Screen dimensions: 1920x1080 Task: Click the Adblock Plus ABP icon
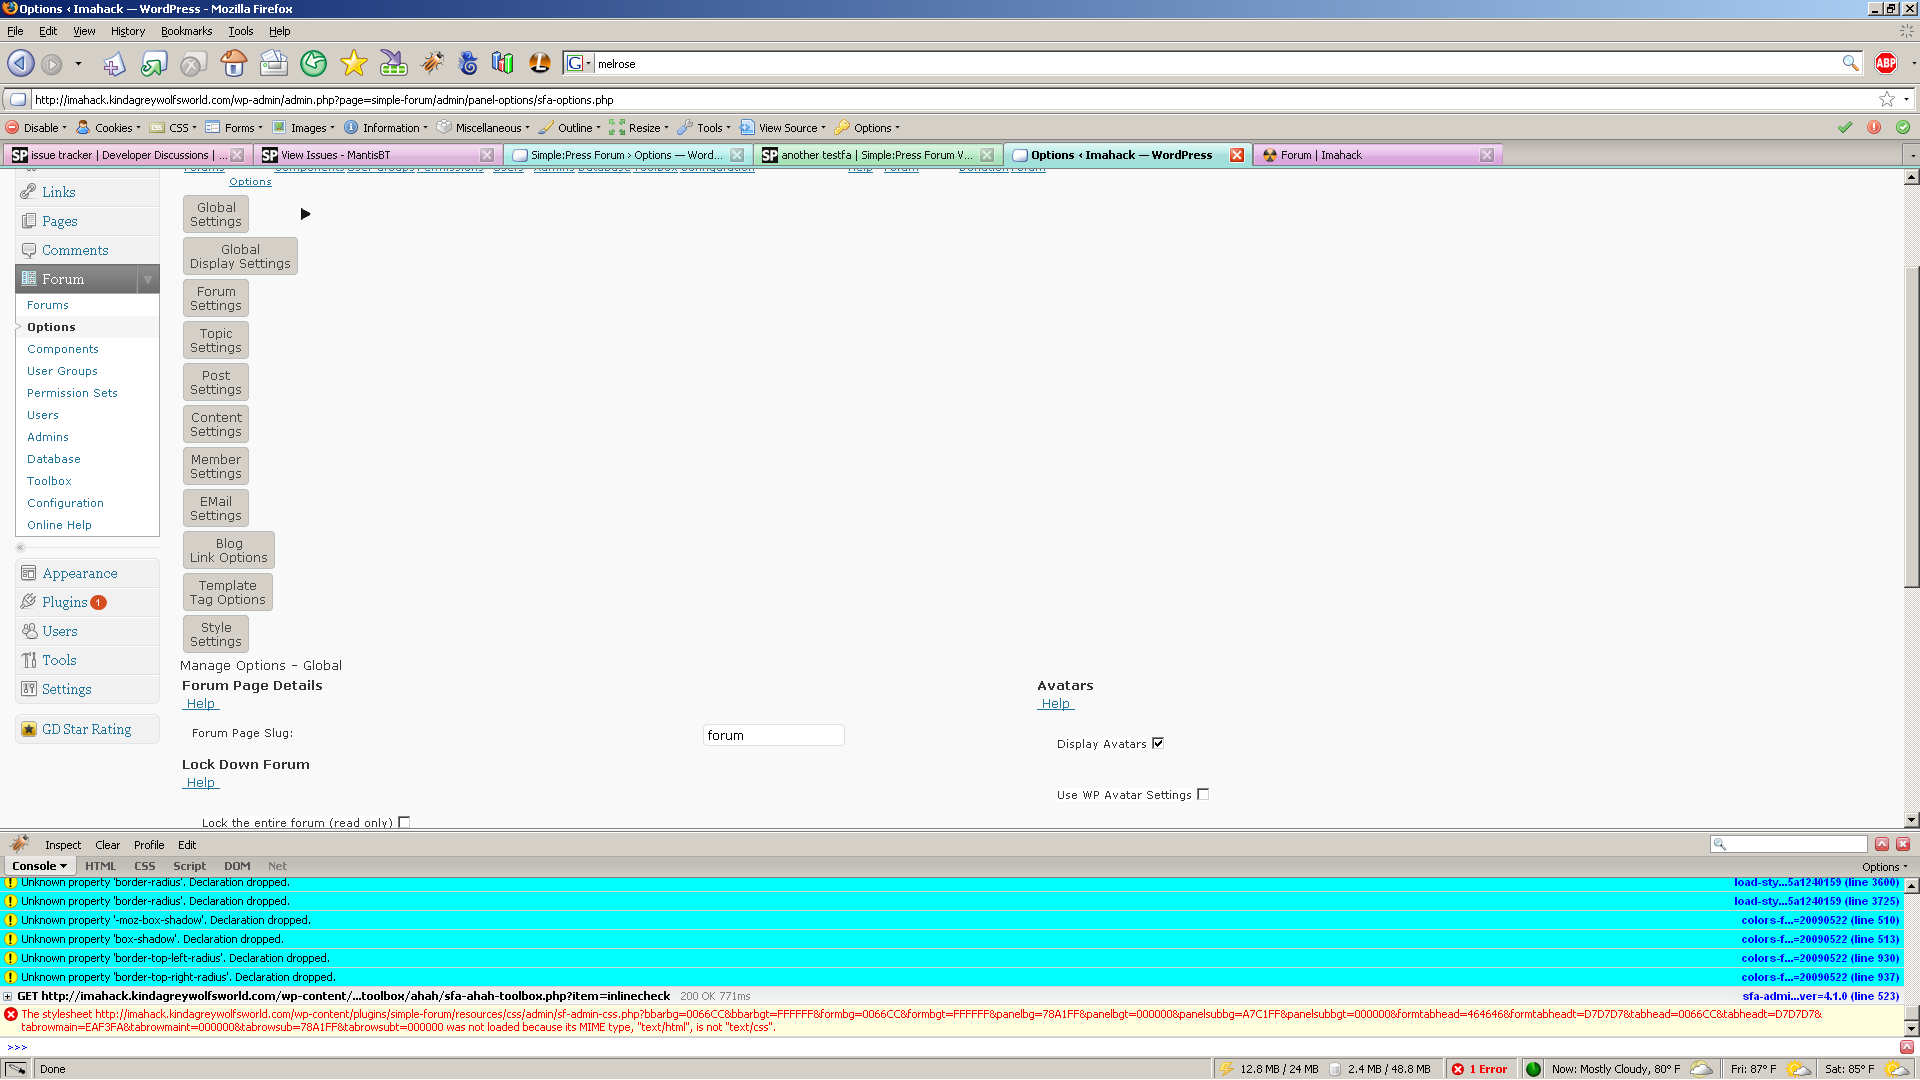pos(1886,64)
